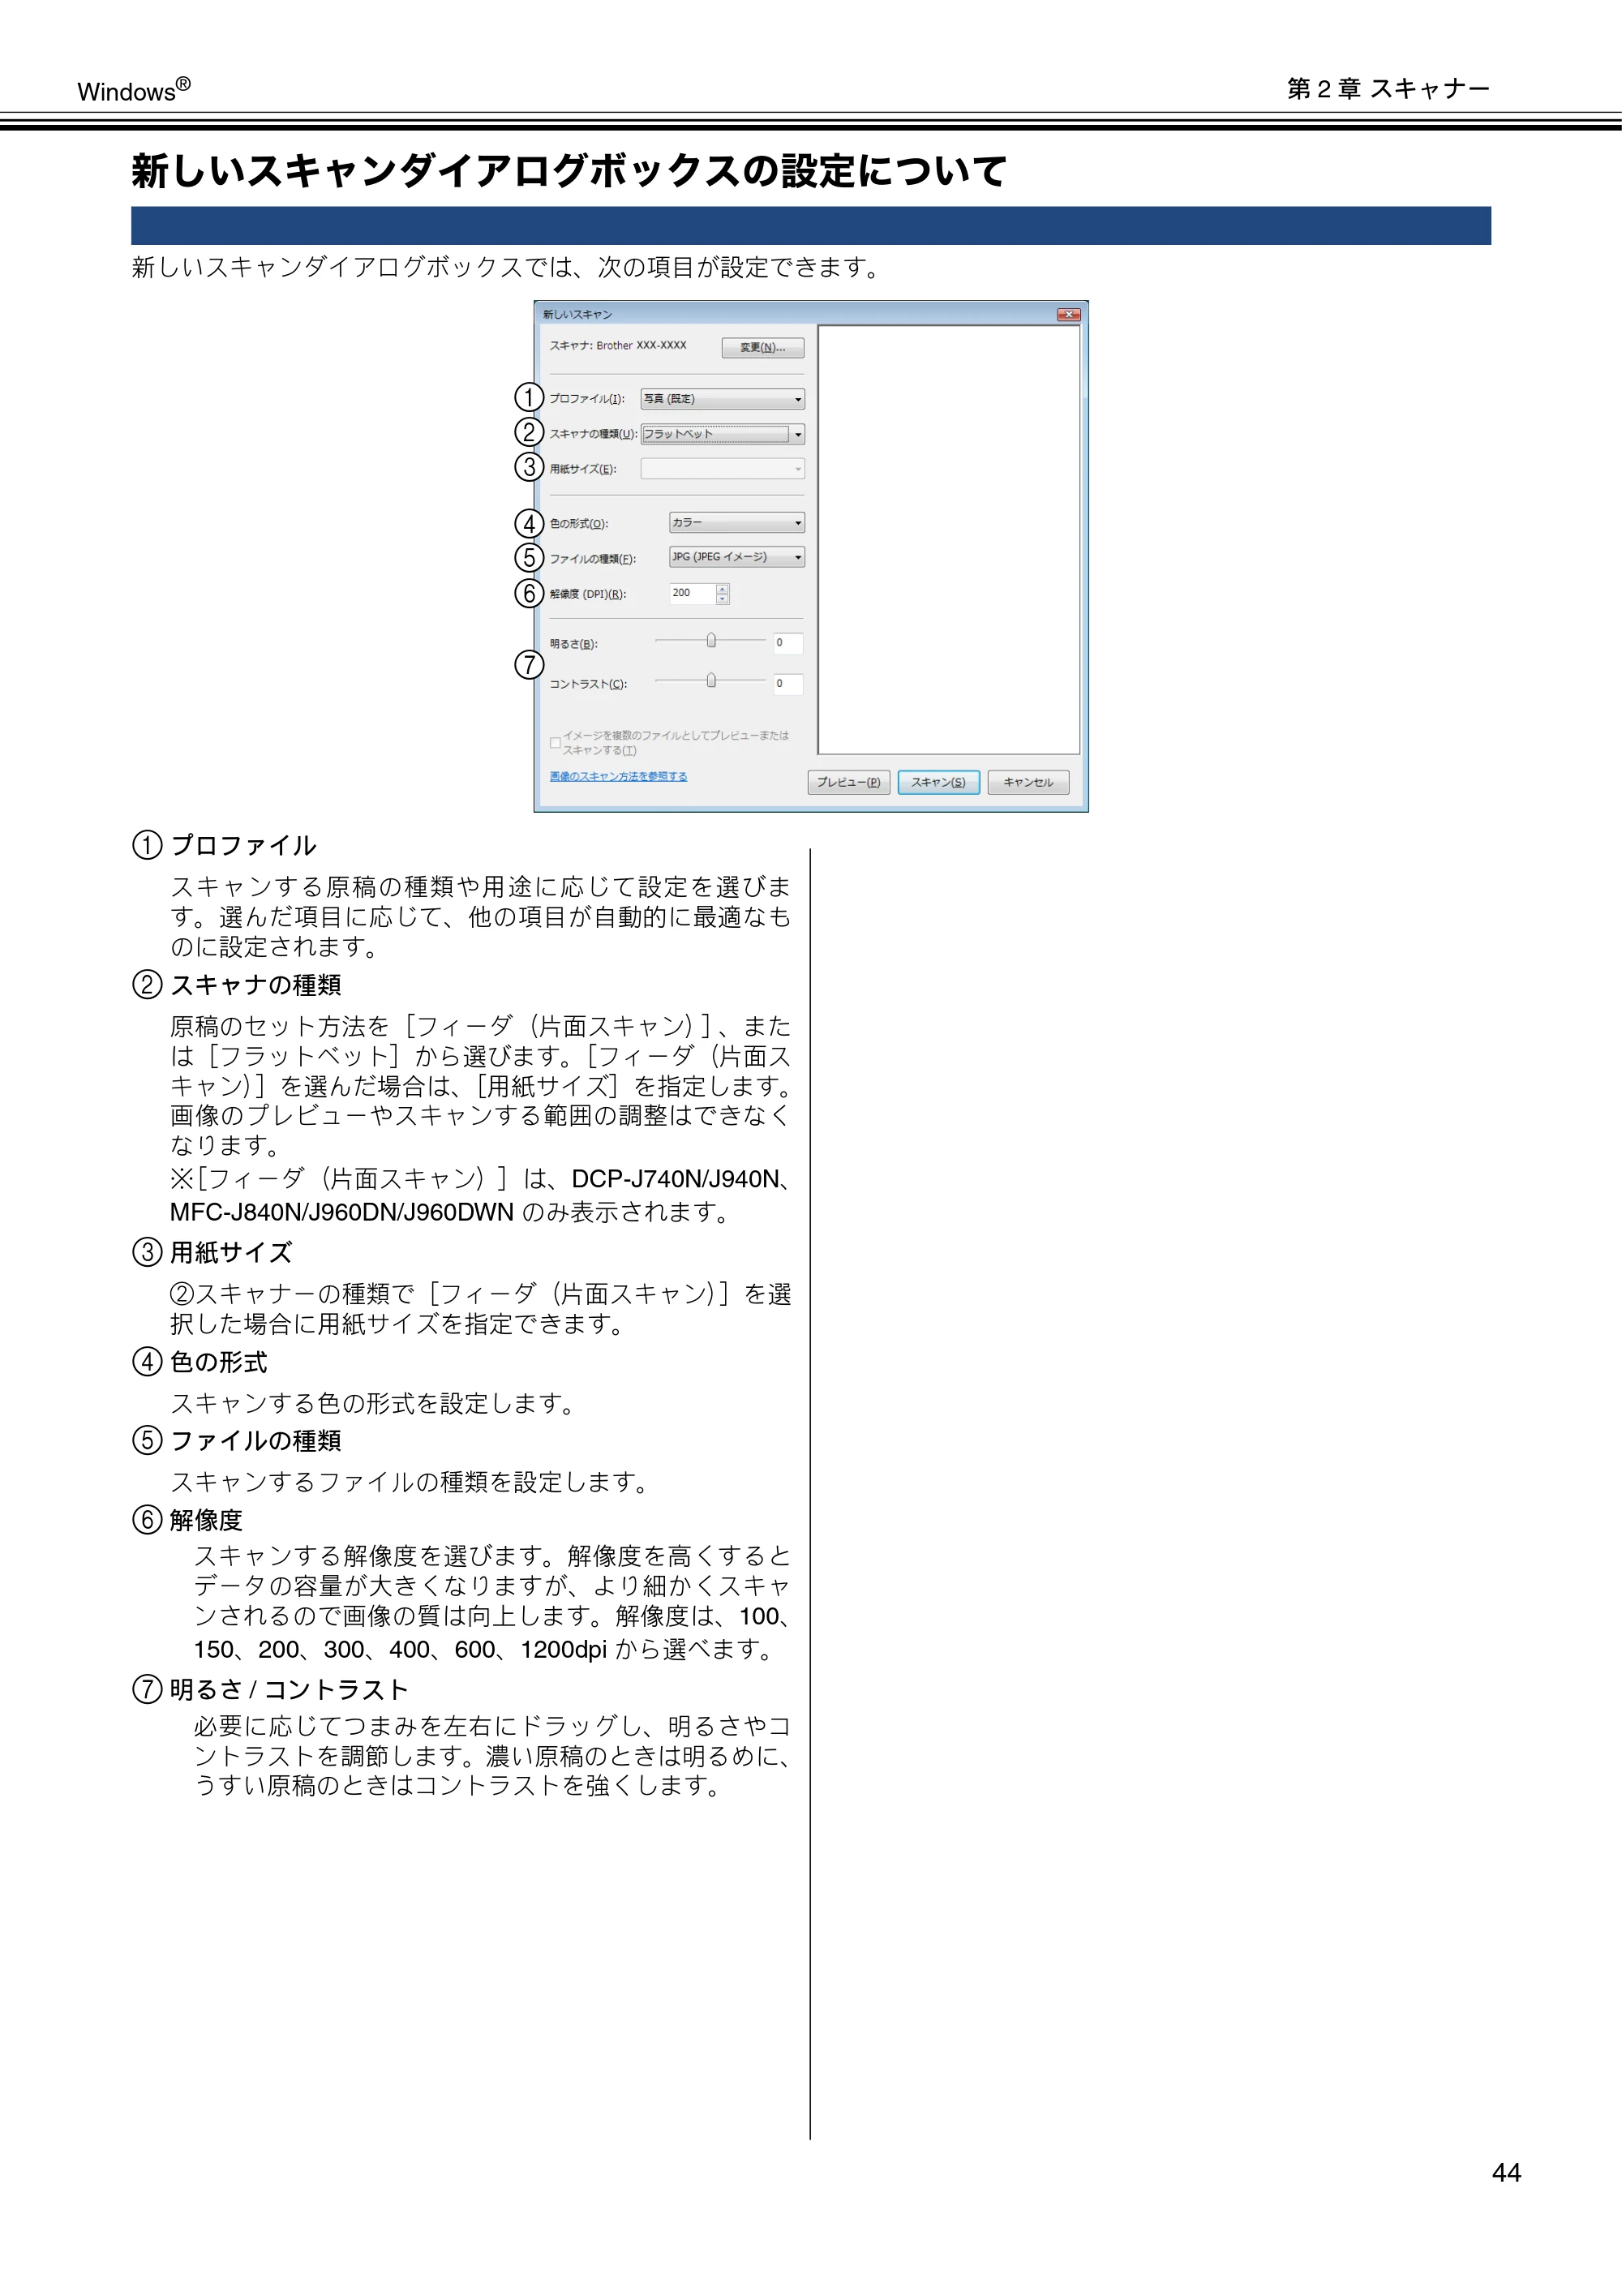Click the ④ 色の形式 section heading
Viewport: 1622px width, 2296px height.
[x=200, y=1362]
